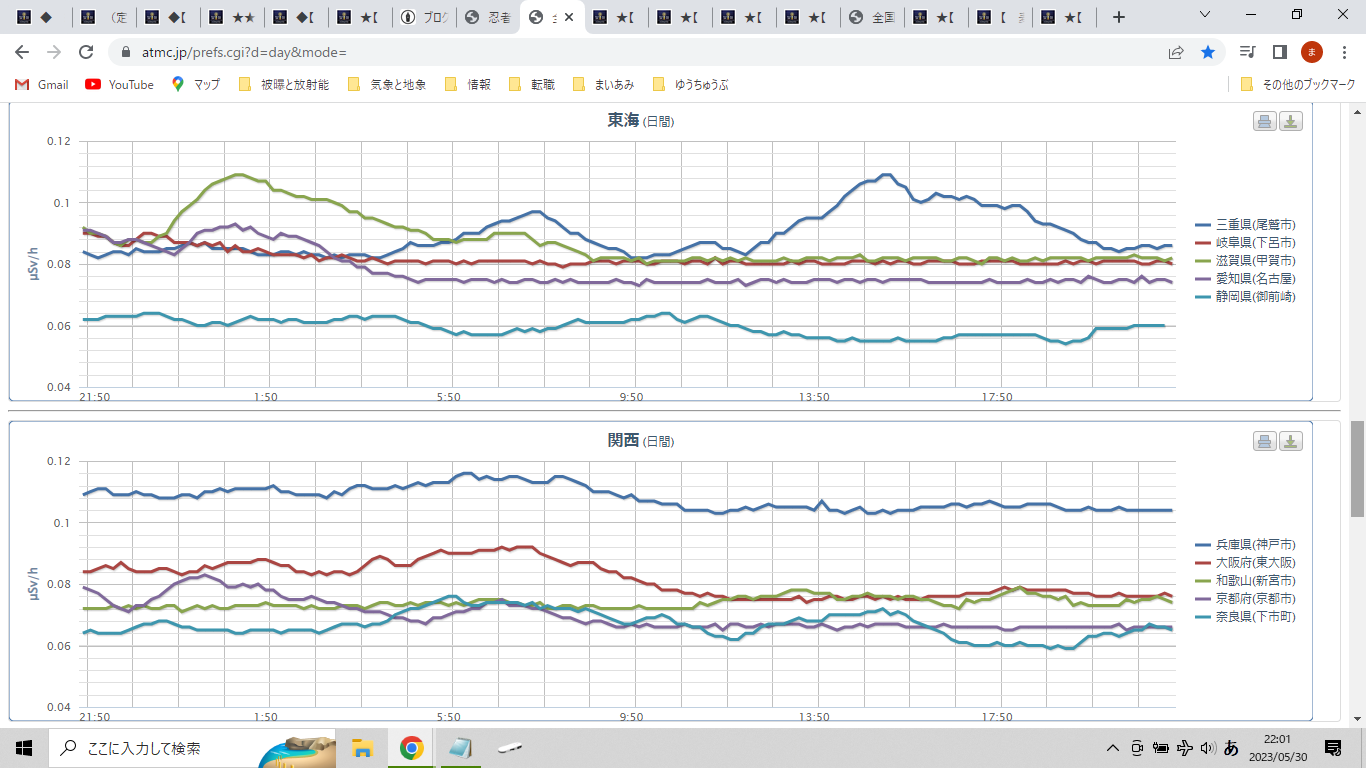Viewport: 1366px width, 768px height.
Task: Open the 情報 bookmark folder
Action: 468,85
